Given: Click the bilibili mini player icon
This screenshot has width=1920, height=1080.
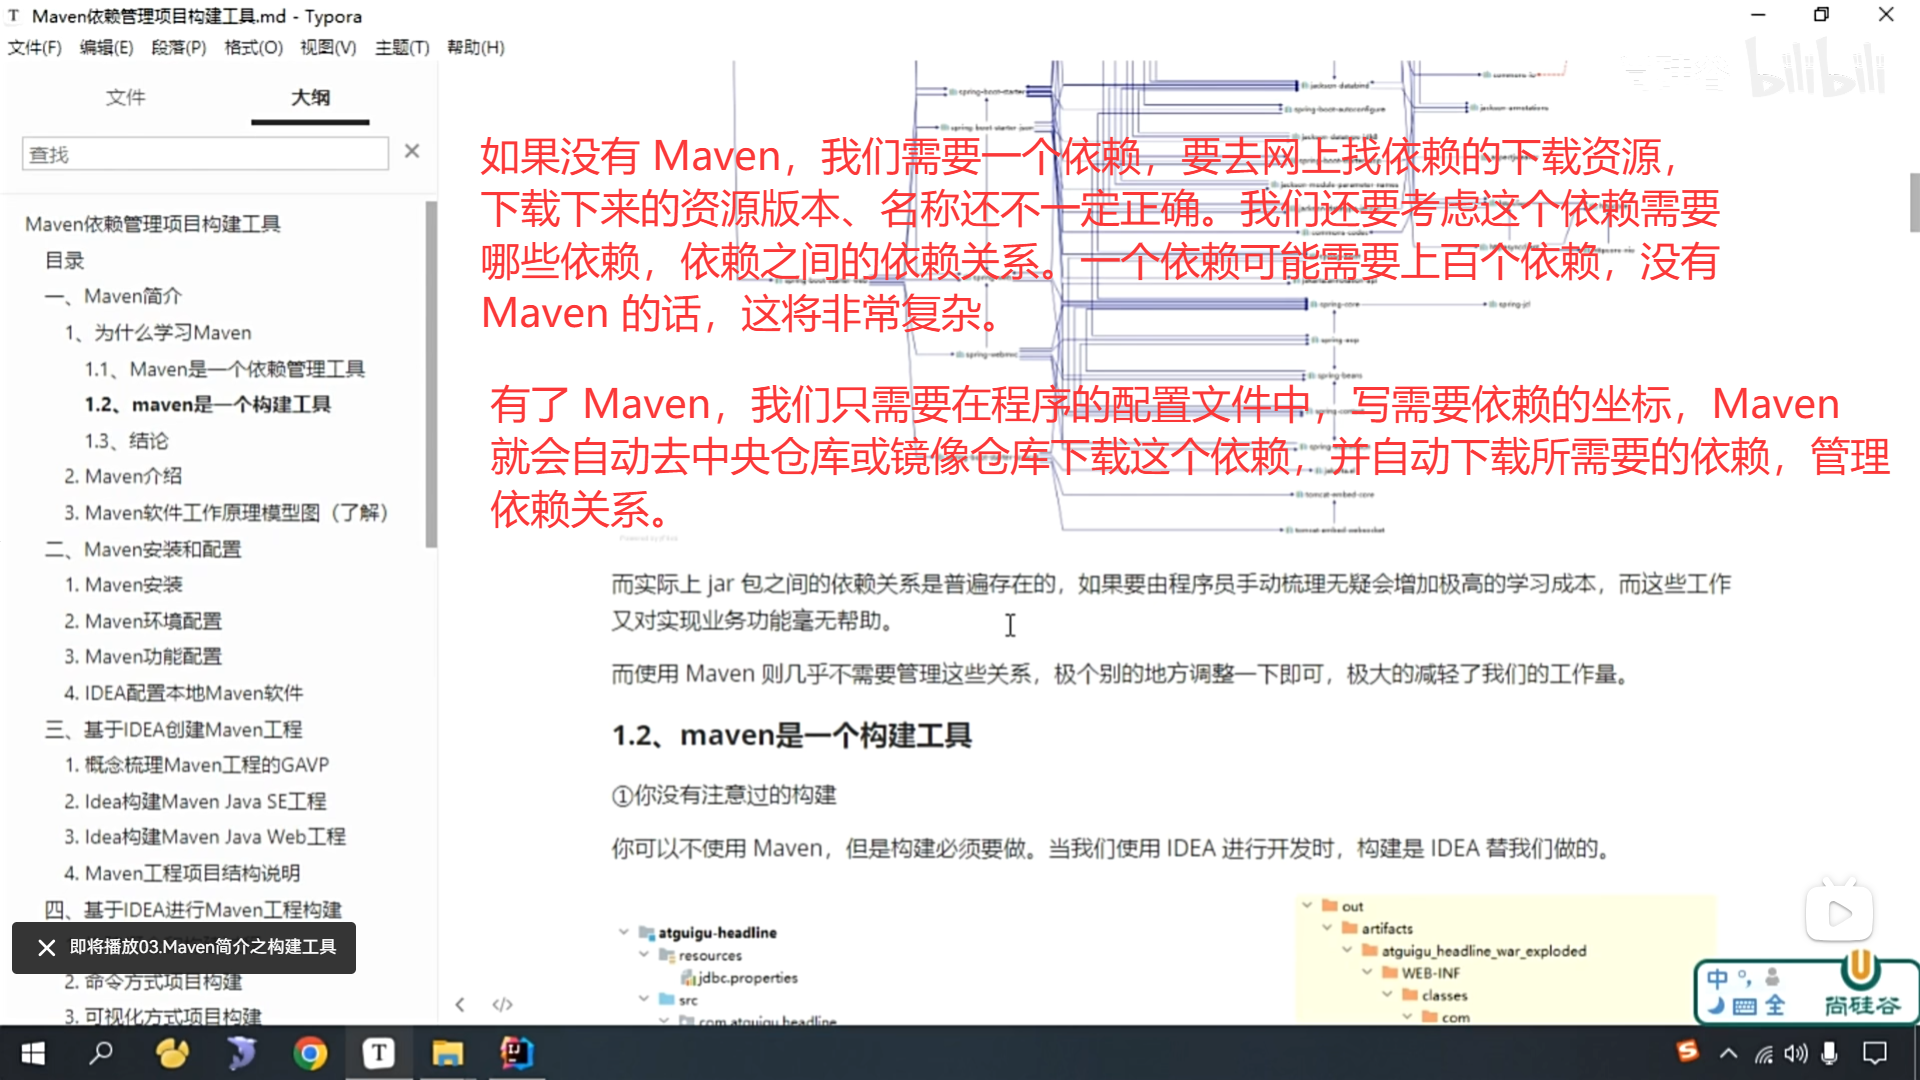Looking at the screenshot, I should pyautogui.click(x=1838, y=912).
